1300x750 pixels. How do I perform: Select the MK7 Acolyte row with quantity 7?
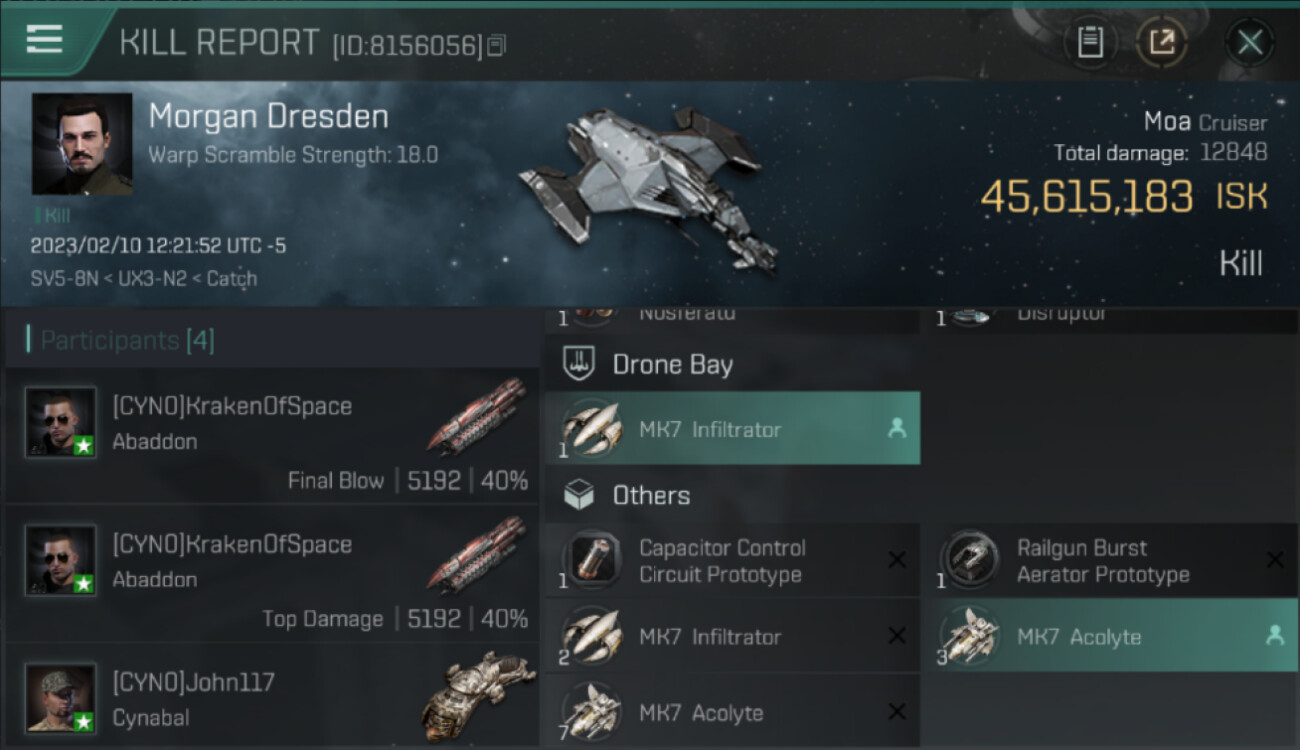[732, 712]
